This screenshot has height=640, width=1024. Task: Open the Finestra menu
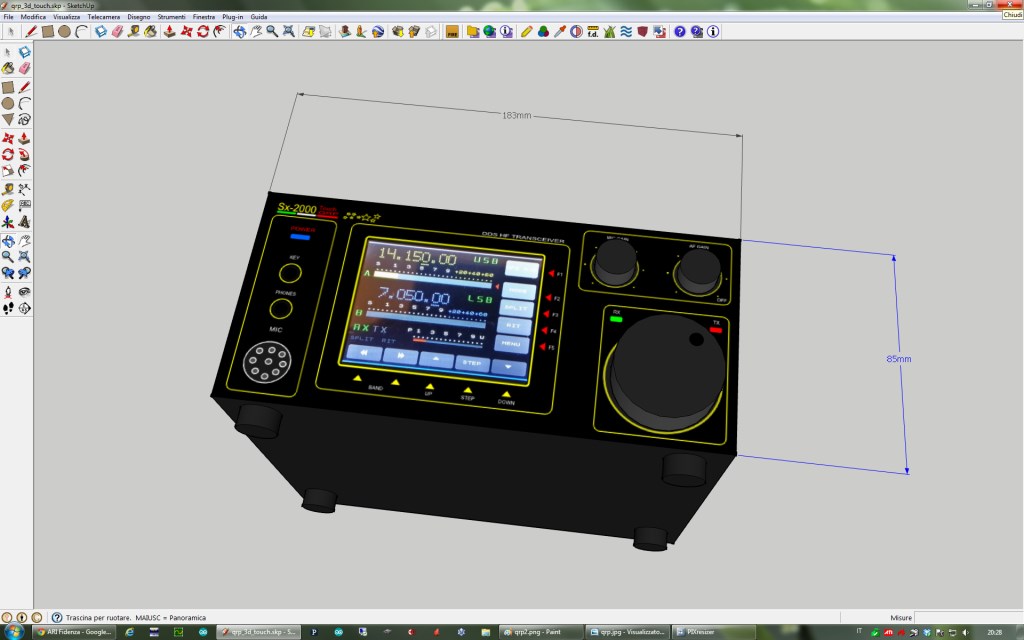pos(203,17)
